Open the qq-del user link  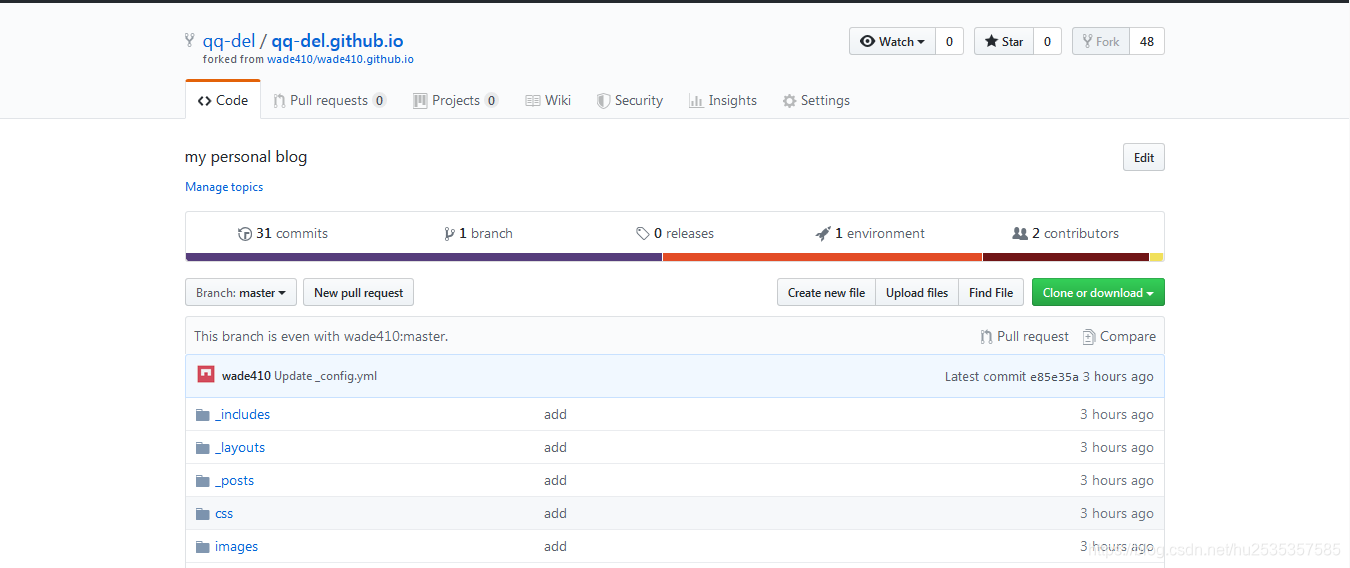point(229,41)
